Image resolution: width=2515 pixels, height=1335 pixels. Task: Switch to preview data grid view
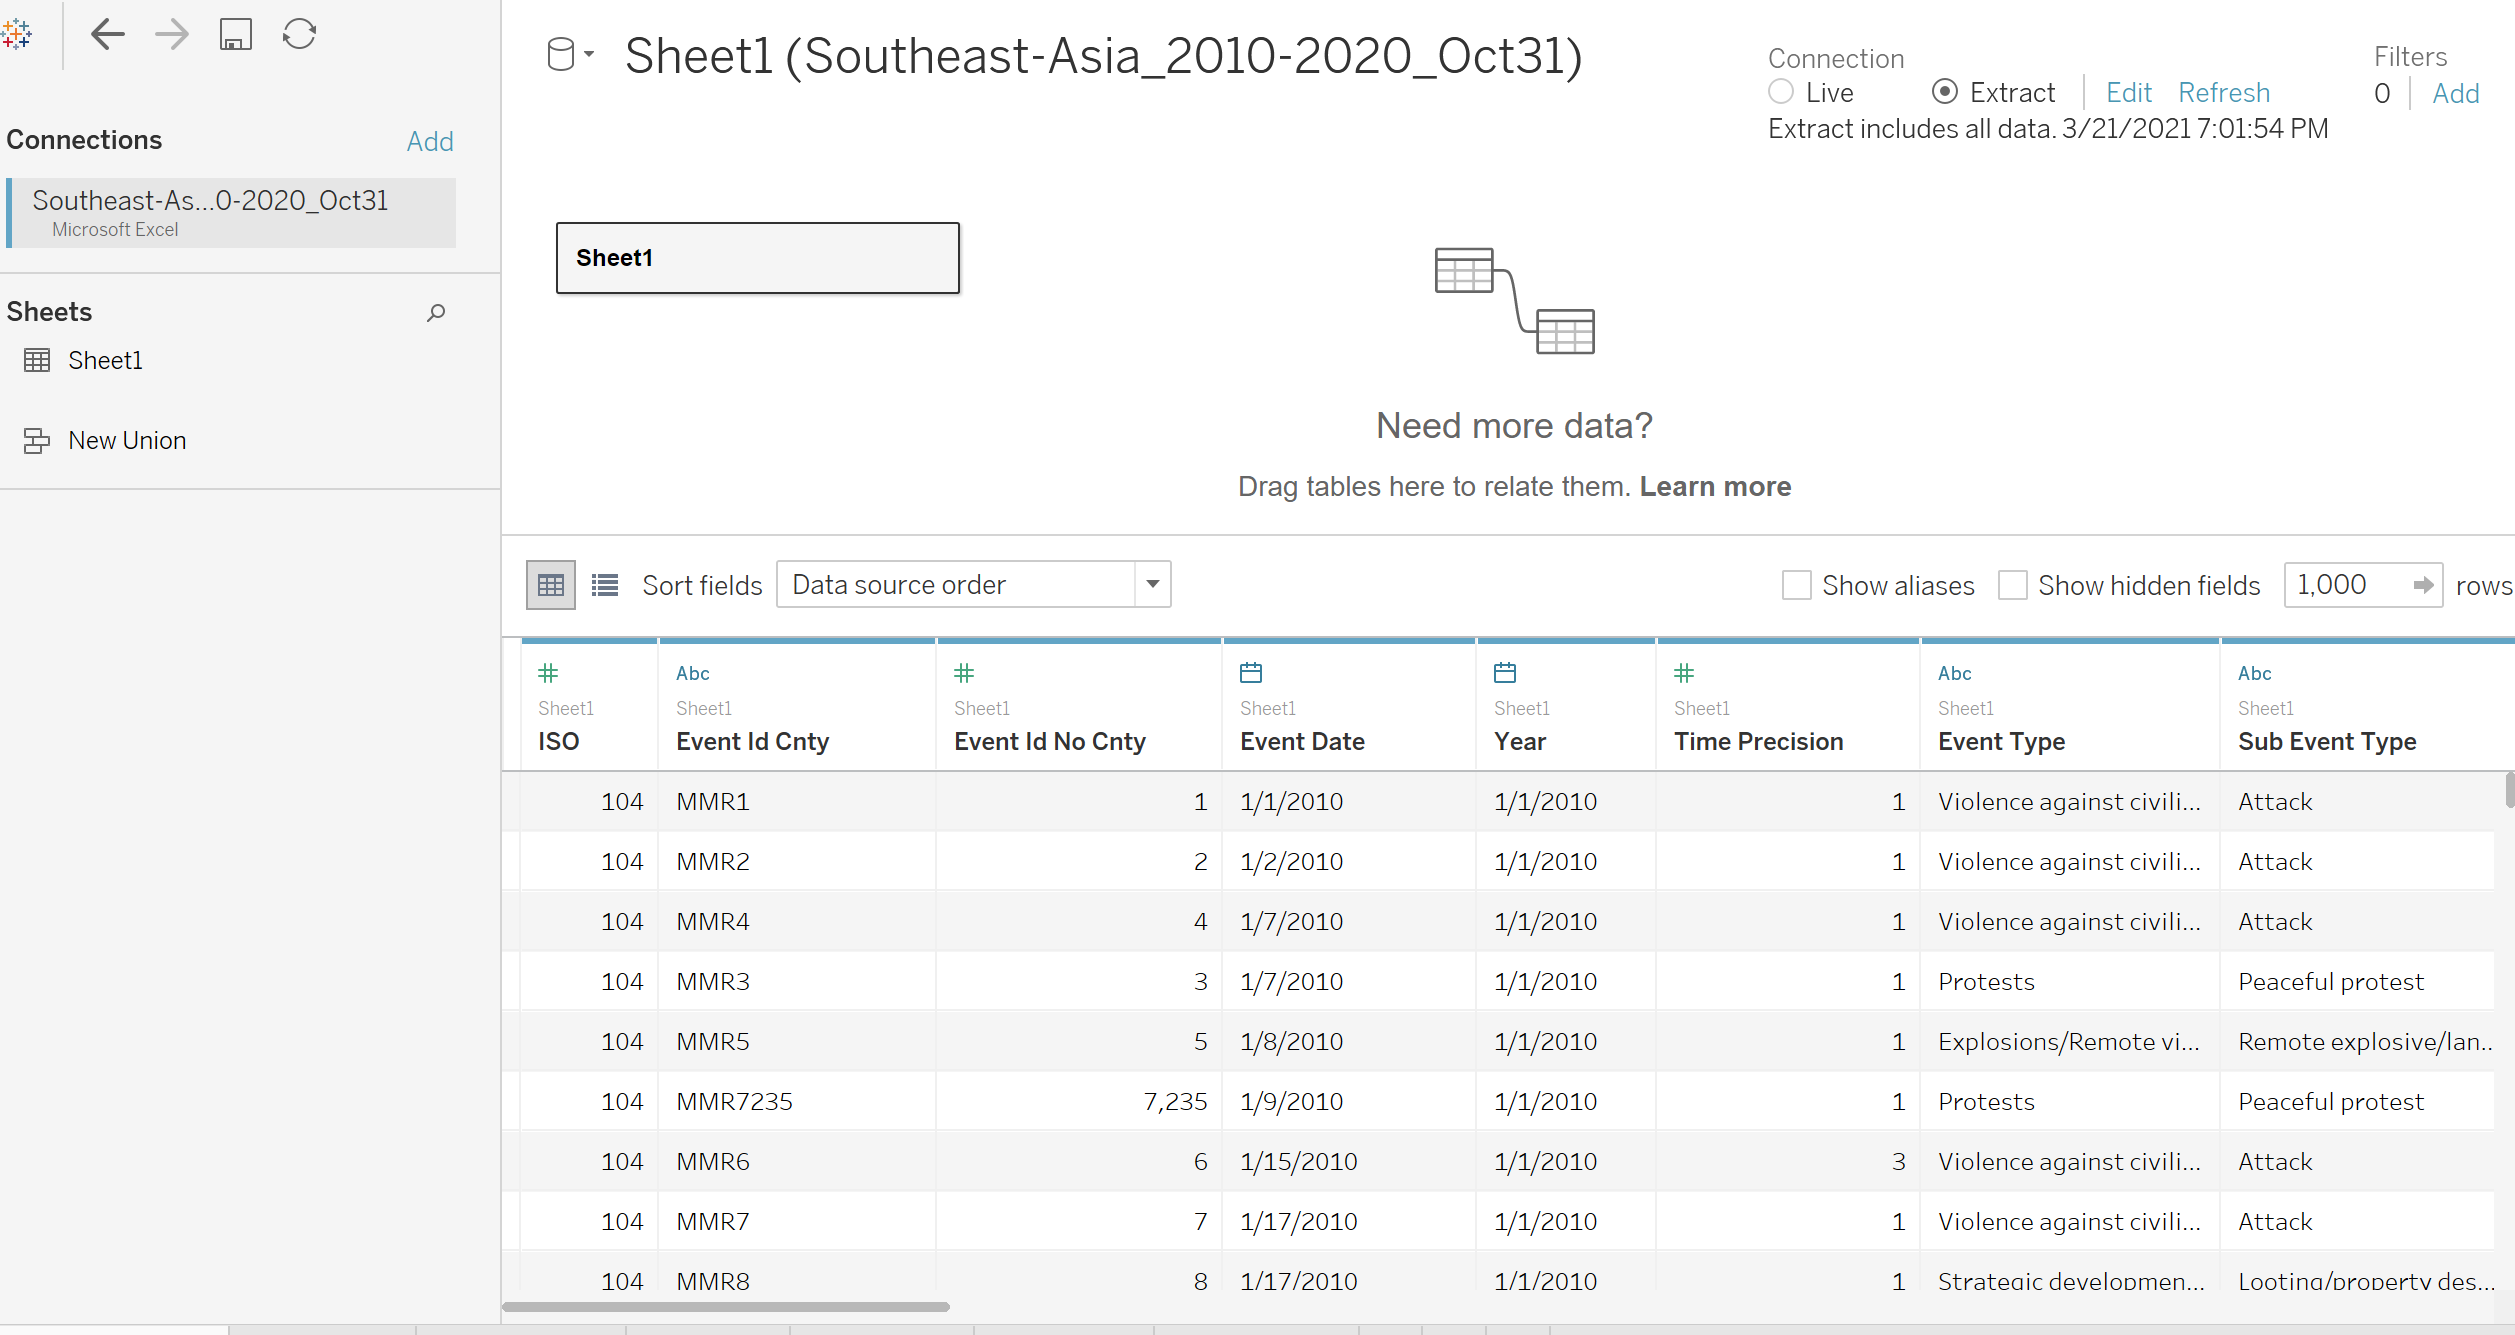pyautogui.click(x=551, y=585)
